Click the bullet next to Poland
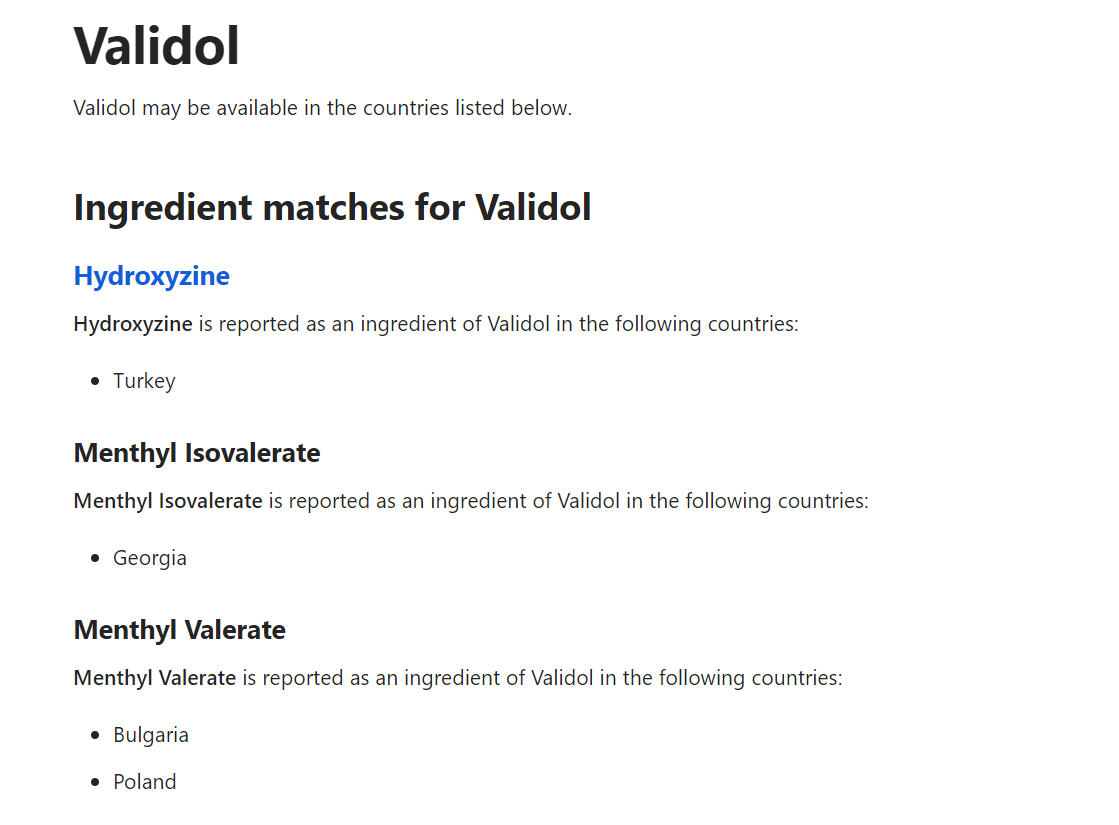 96,782
